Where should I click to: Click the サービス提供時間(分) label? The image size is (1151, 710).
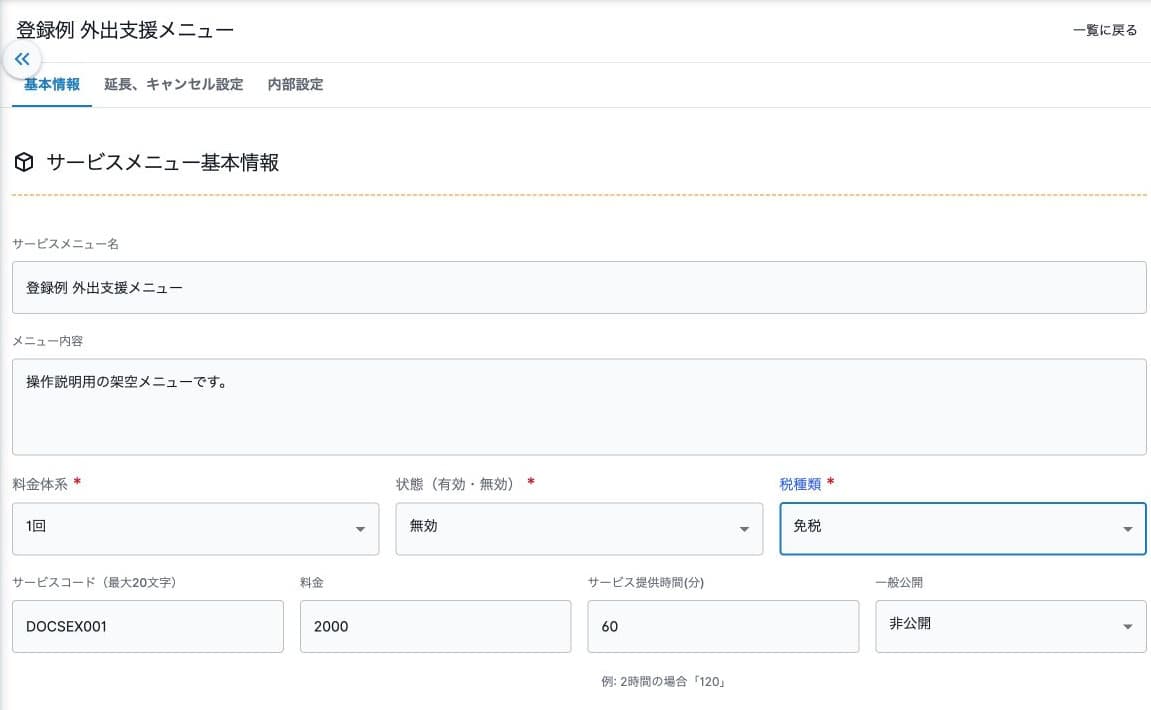646,582
